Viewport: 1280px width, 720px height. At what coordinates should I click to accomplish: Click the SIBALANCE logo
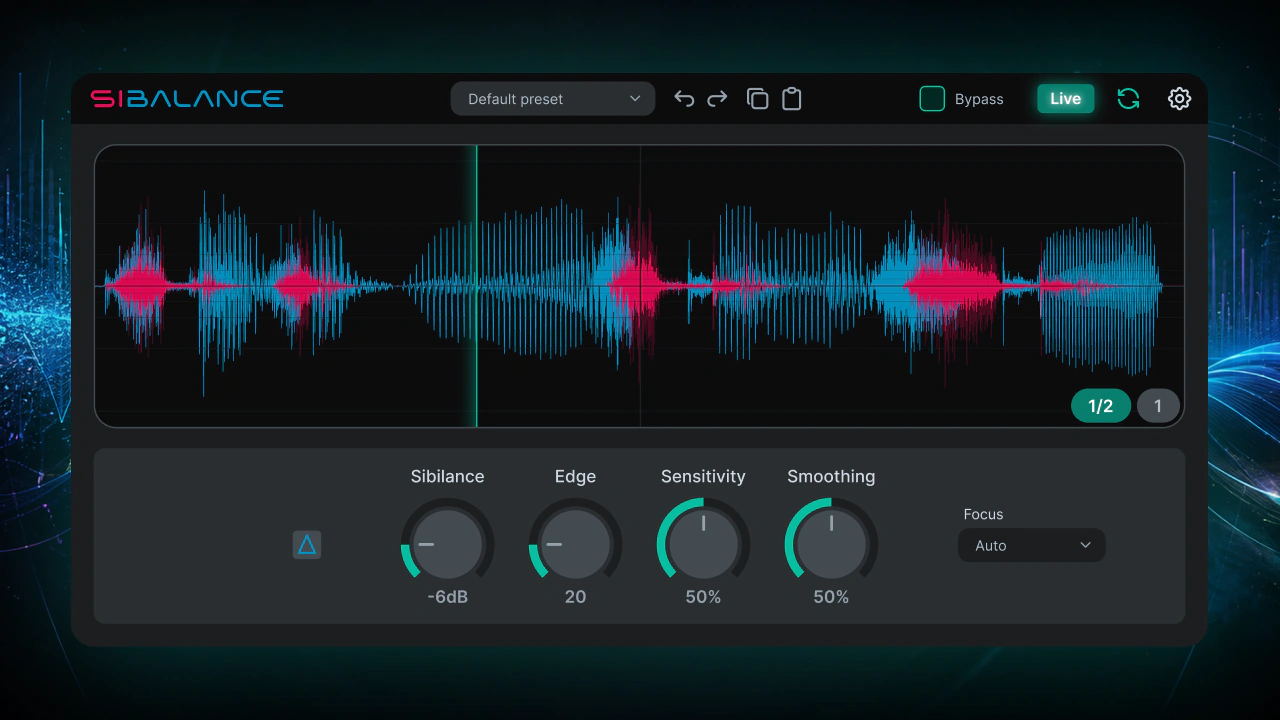point(187,99)
